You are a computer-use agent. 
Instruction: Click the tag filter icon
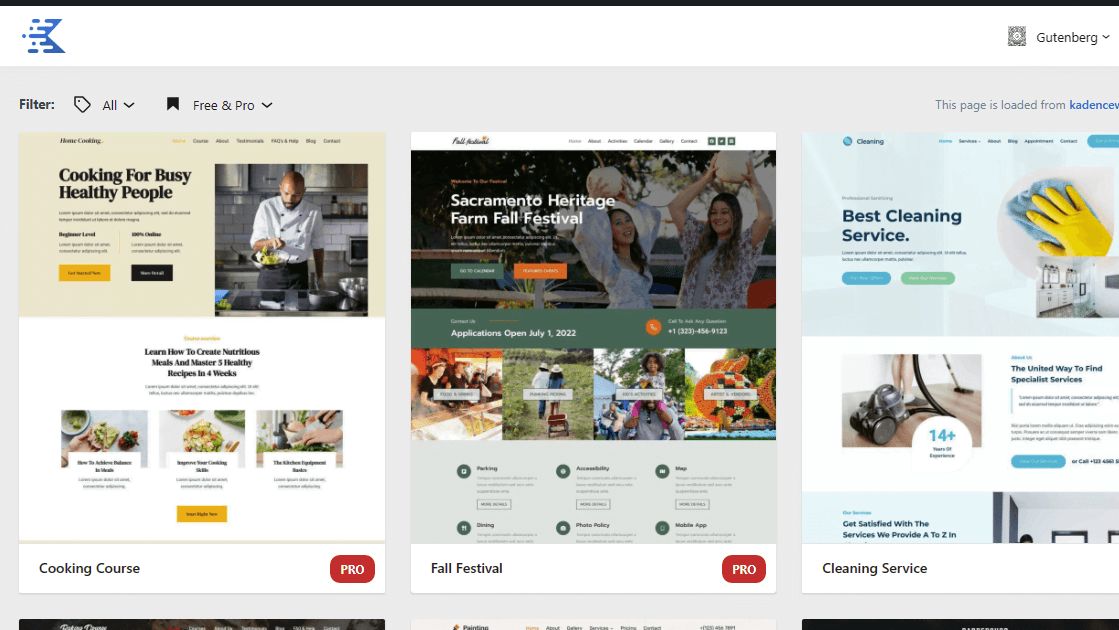pos(82,105)
